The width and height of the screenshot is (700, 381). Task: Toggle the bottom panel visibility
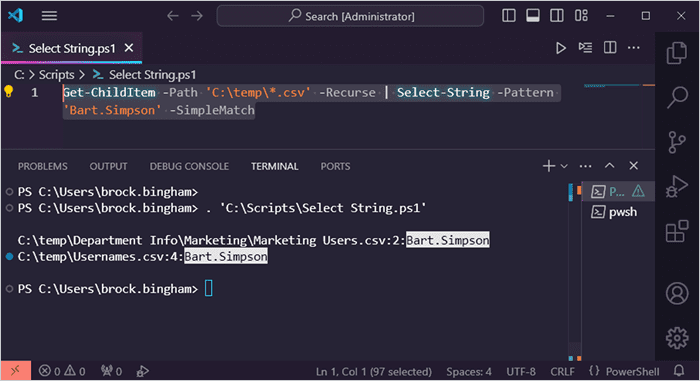533,16
